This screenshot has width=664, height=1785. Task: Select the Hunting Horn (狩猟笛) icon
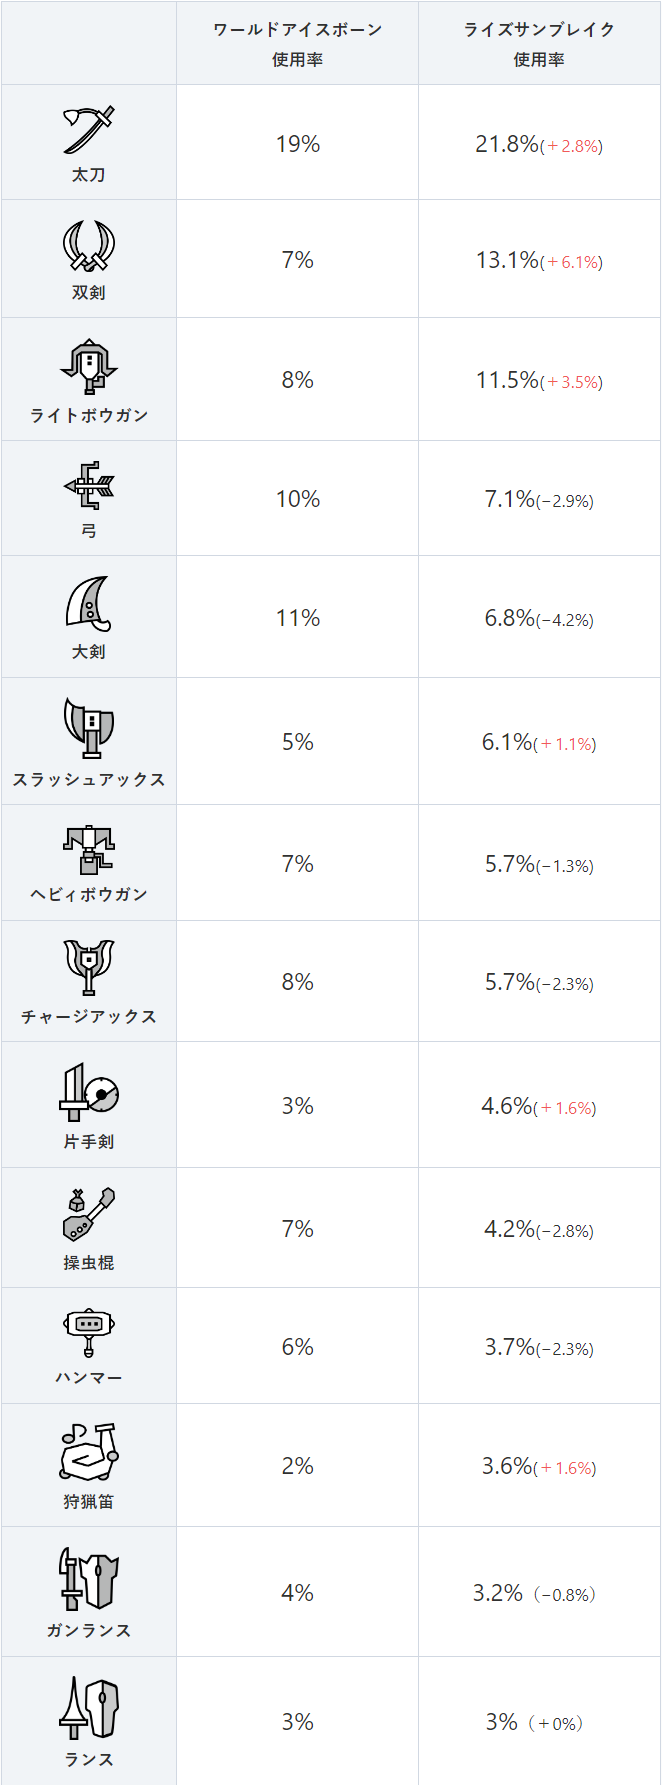[89, 1452]
